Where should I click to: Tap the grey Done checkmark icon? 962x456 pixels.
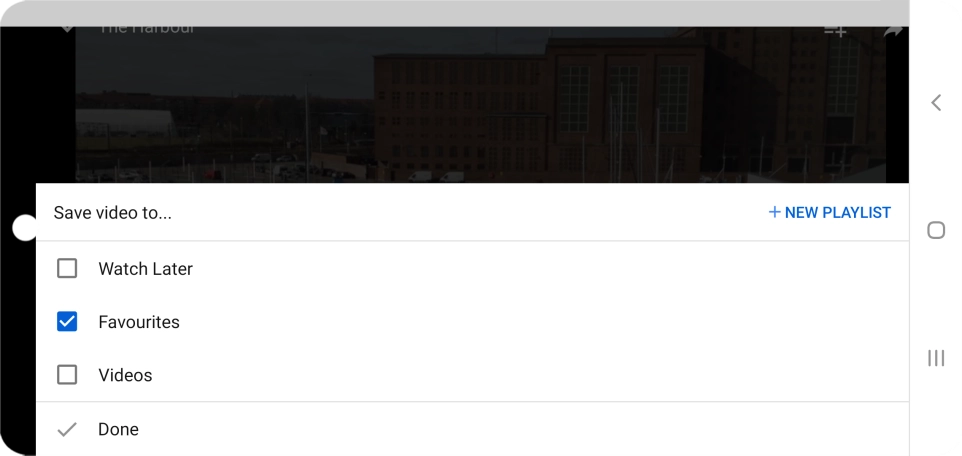click(67, 430)
